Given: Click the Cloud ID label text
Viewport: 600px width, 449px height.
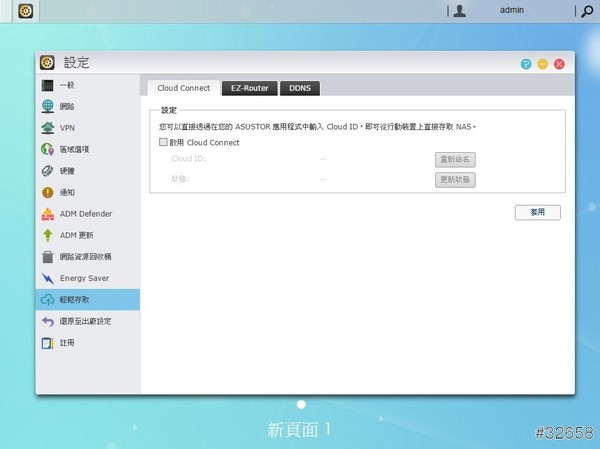Looking at the screenshot, I should pyautogui.click(x=189, y=158).
